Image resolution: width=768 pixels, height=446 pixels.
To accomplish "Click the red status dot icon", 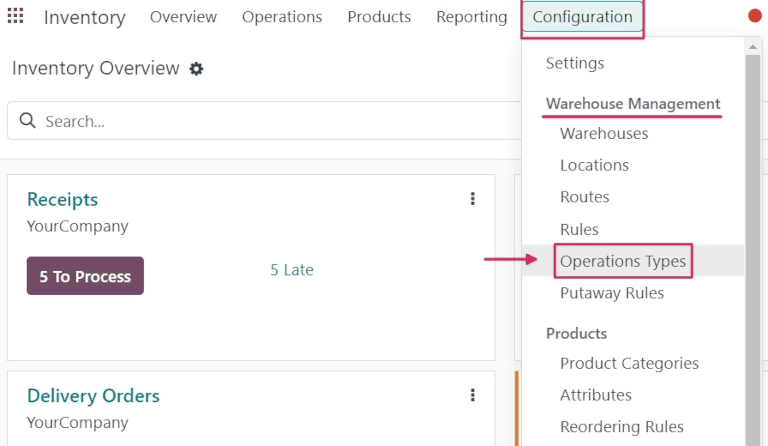I will point(755,16).
